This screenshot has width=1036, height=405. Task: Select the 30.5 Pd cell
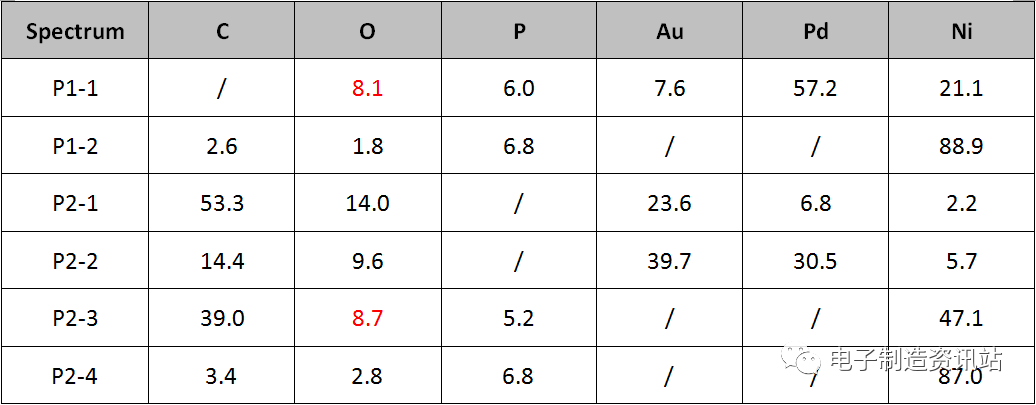tap(815, 261)
